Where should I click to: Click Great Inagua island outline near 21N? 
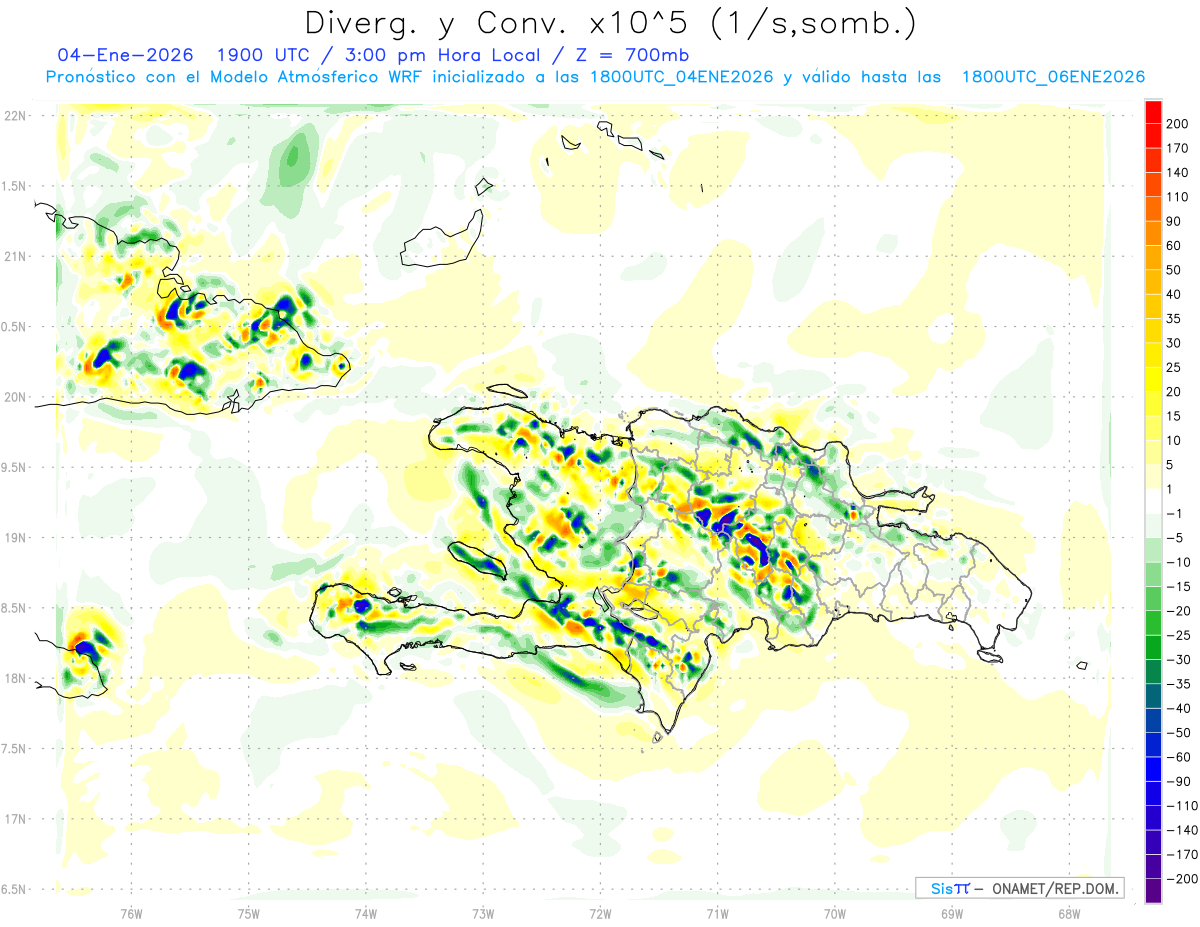pos(440,244)
